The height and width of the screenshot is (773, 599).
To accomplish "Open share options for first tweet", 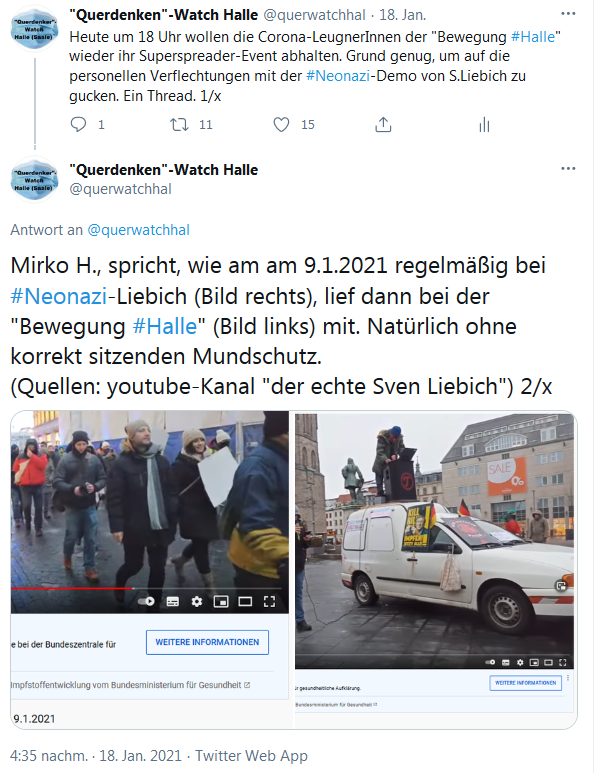I will coord(383,125).
